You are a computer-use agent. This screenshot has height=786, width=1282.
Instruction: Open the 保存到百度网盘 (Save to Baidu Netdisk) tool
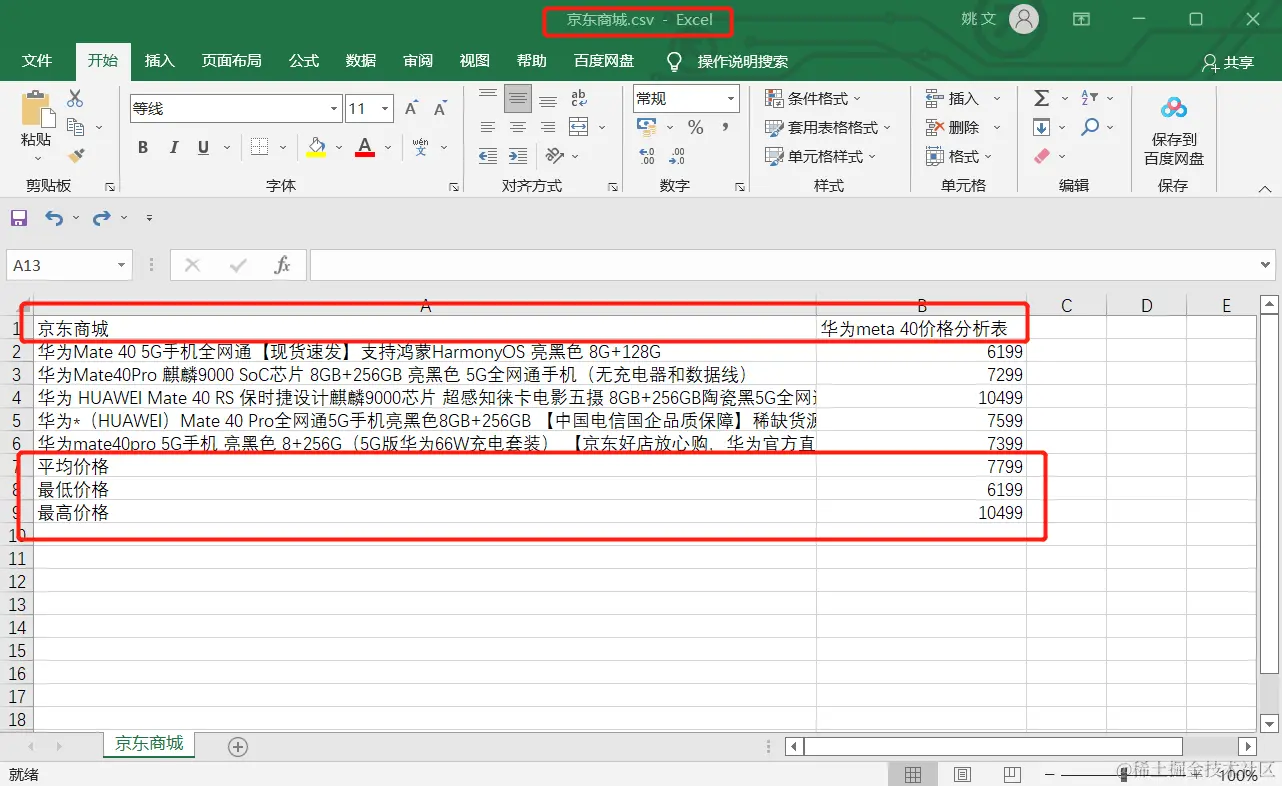[1173, 125]
